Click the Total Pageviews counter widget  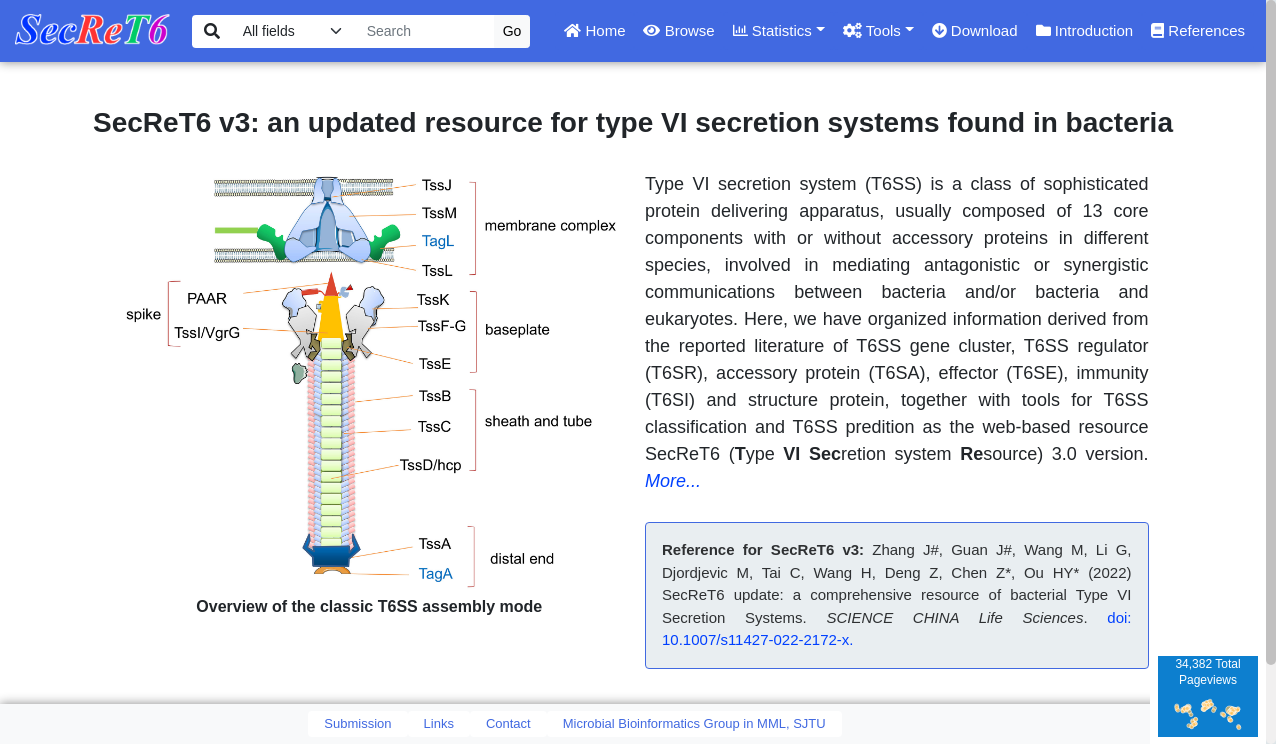click(1207, 696)
